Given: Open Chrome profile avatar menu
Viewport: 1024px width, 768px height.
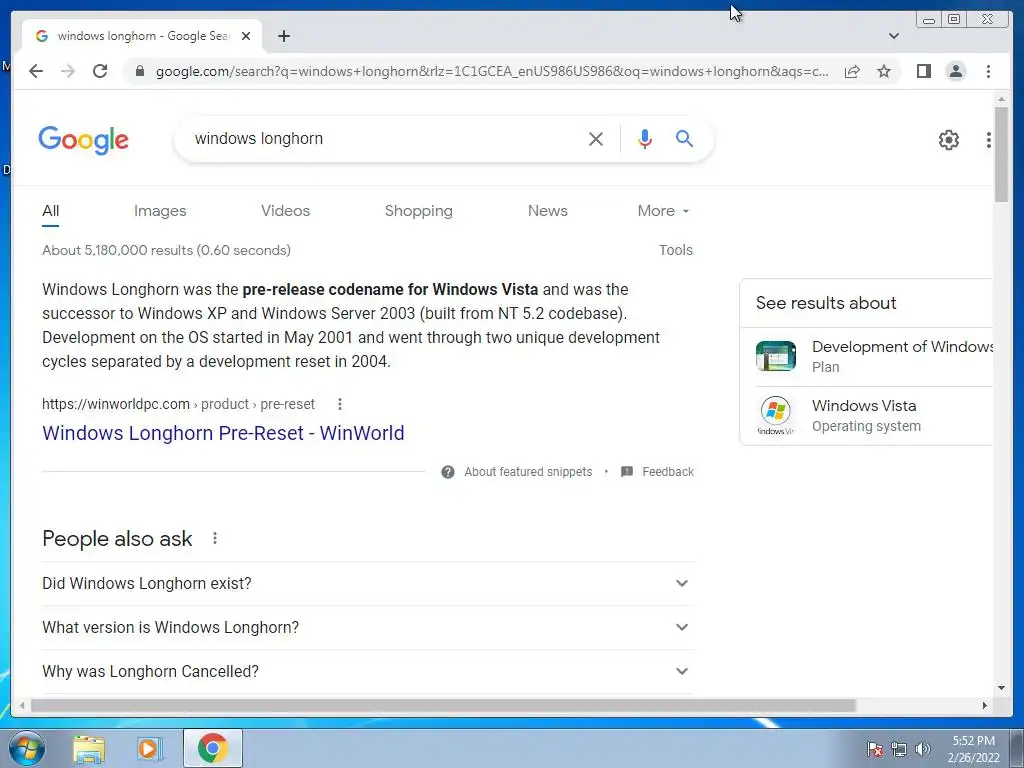Looking at the screenshot, I should click(x=955, y=71).
